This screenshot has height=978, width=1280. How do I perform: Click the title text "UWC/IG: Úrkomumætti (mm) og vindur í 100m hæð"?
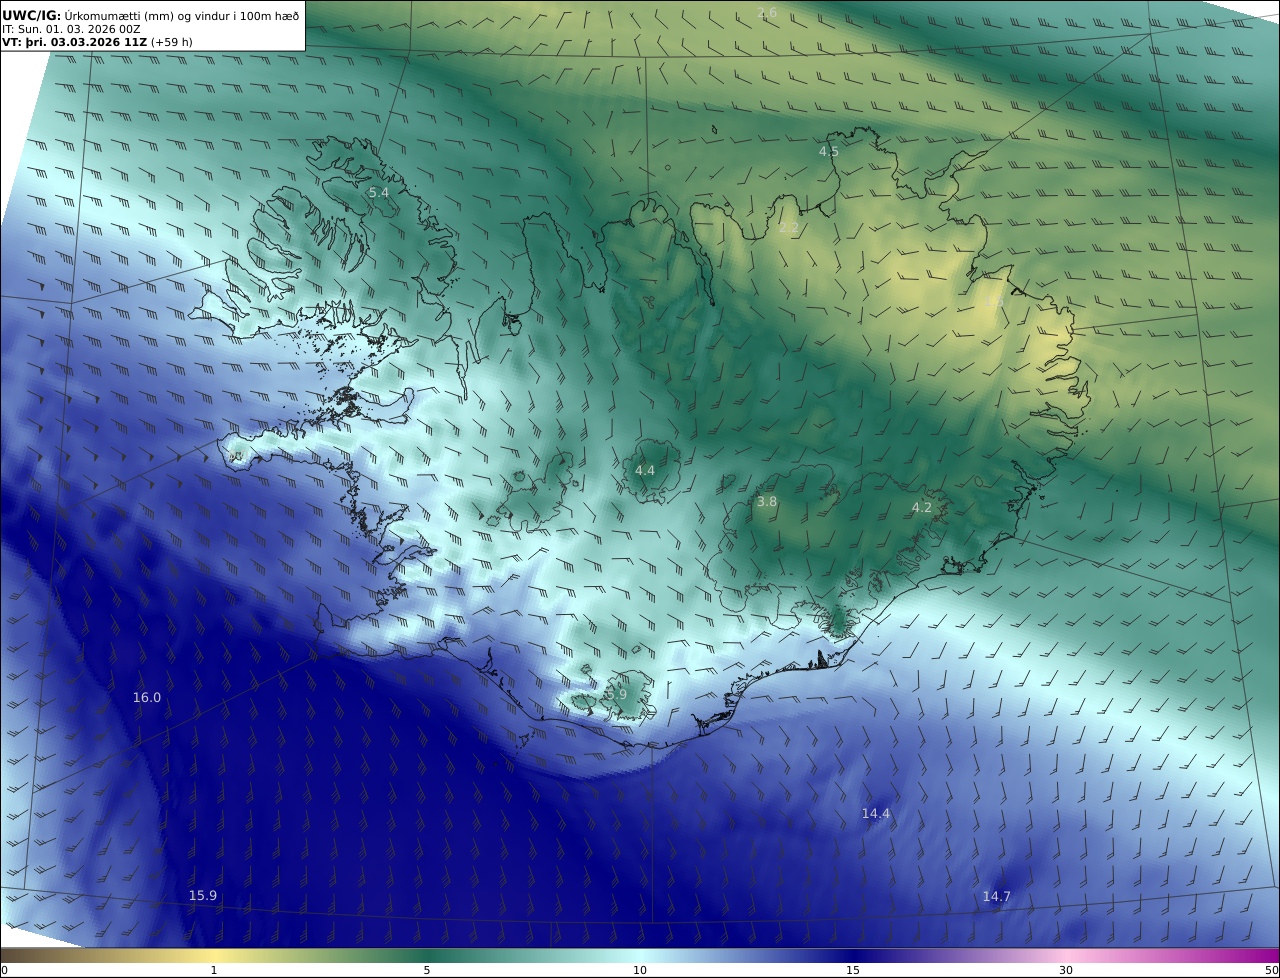(x=152, y=15)
